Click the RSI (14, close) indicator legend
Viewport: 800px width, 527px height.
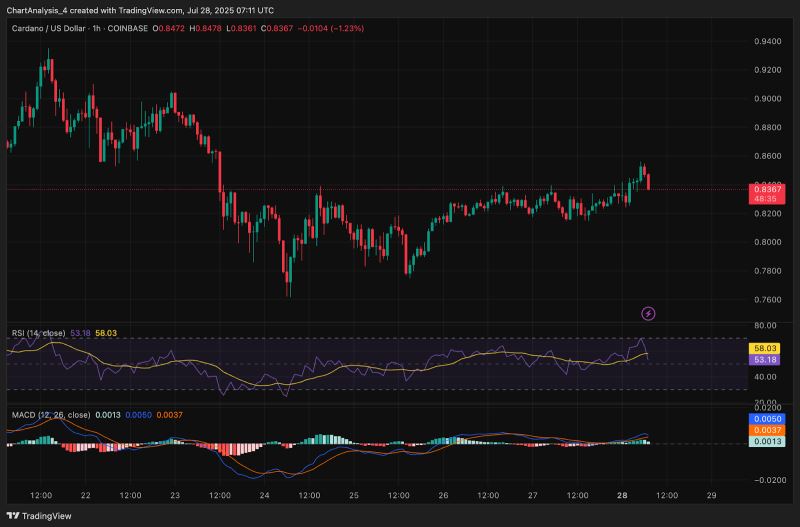tap(36, 334)
